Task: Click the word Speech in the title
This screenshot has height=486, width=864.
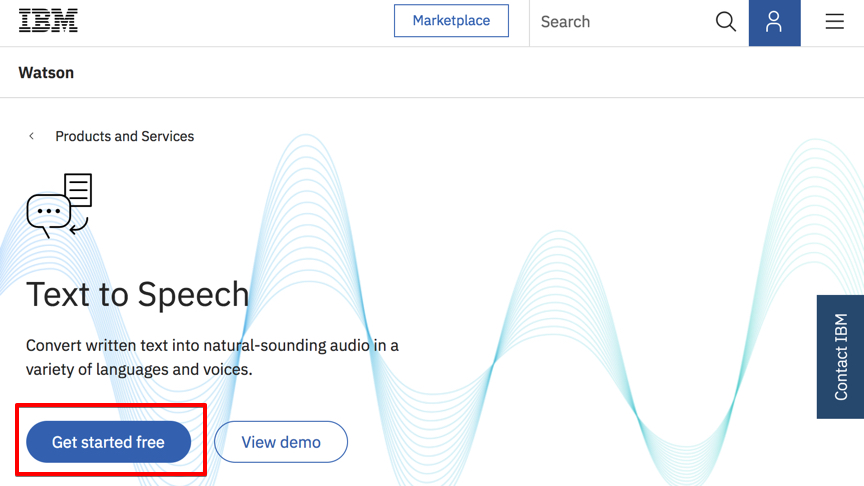Action: 193,295
